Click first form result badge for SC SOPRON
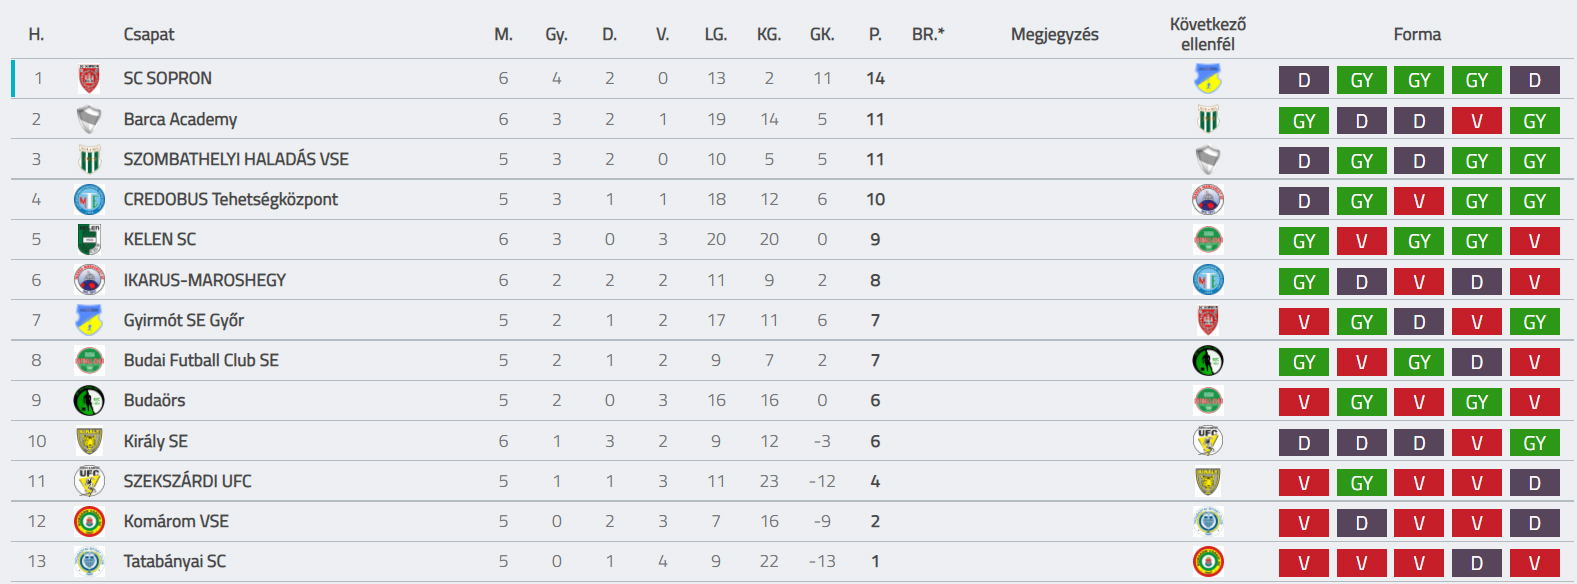Image resolution: width=1577 pixels, height=584 pixels. [x=1304, y=80]
